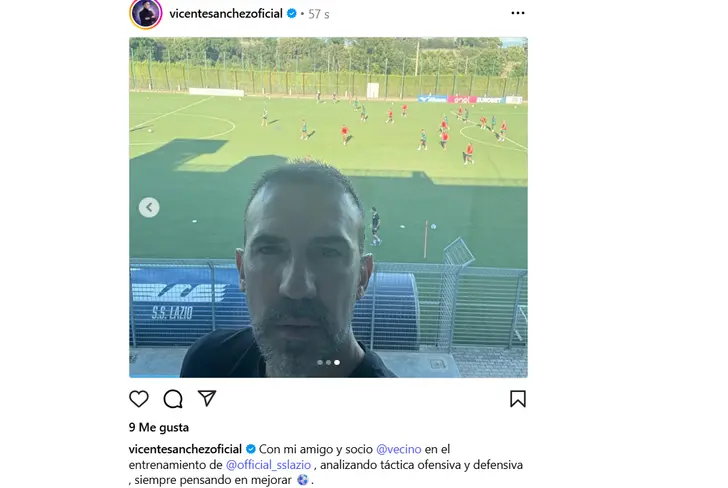Image resolution: width=728 pixels, height=488 pixels.
Task: Select the third carousel dot indicator
Action: [337, 362]
